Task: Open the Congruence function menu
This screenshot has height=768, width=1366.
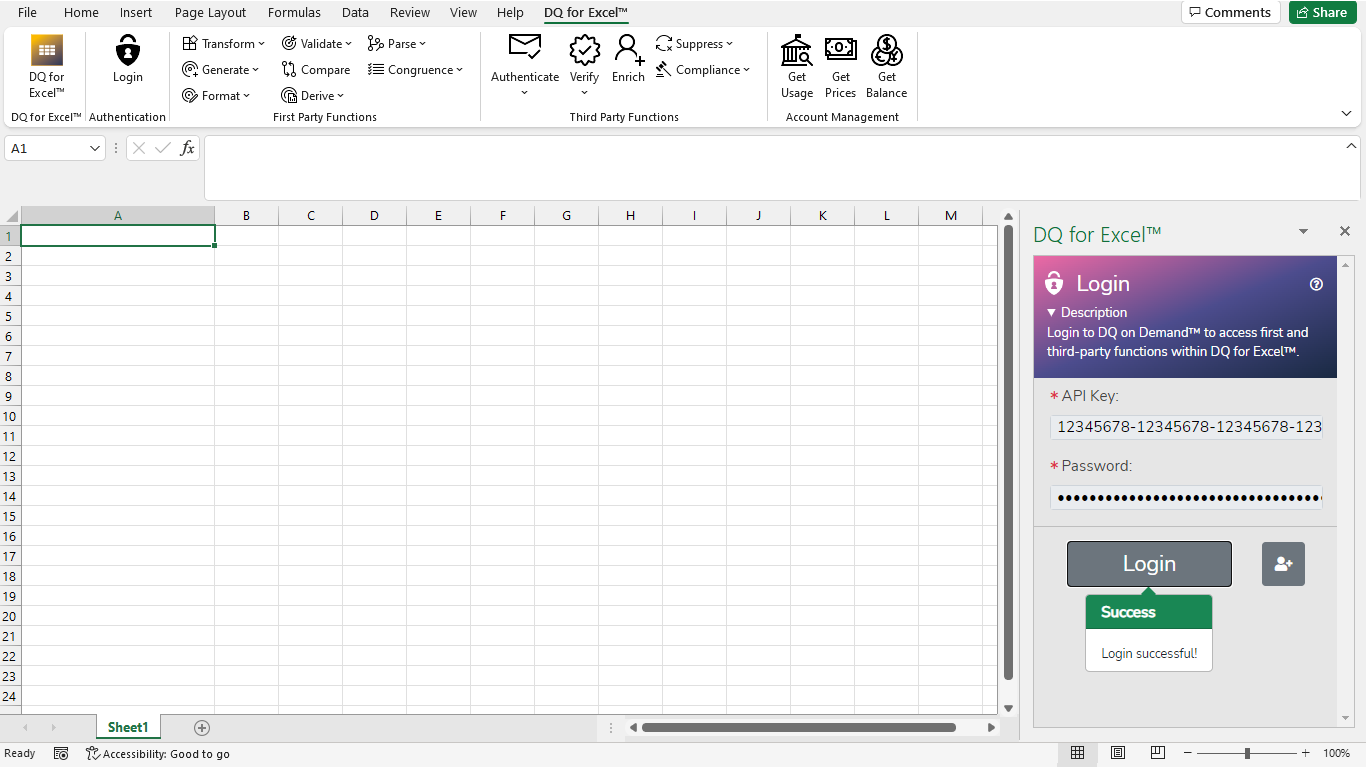Action: (416, 70)
